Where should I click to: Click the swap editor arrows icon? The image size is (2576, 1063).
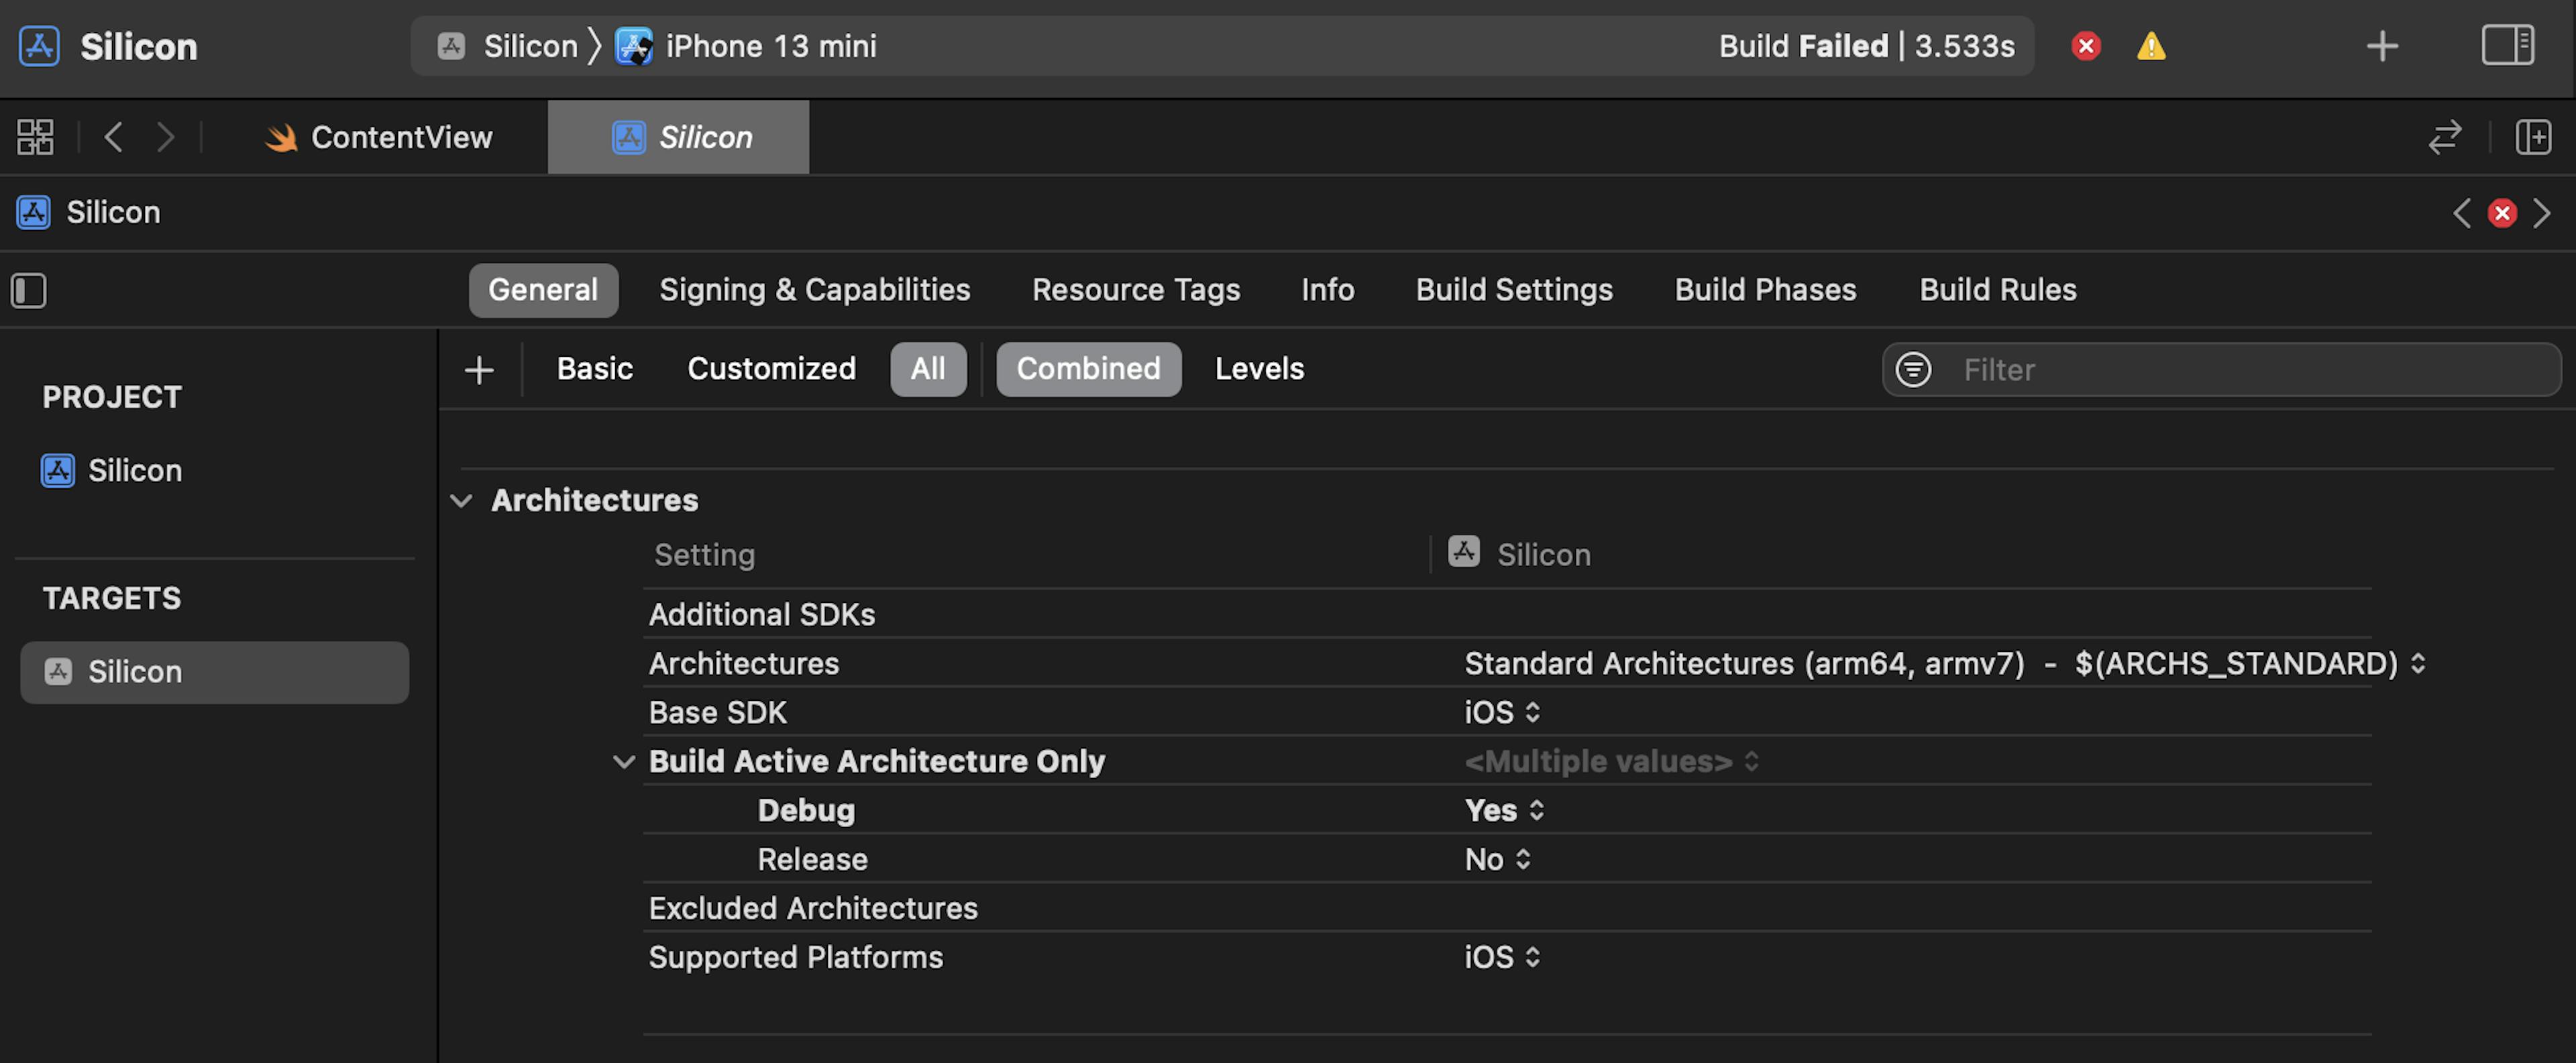(2445, 137)
